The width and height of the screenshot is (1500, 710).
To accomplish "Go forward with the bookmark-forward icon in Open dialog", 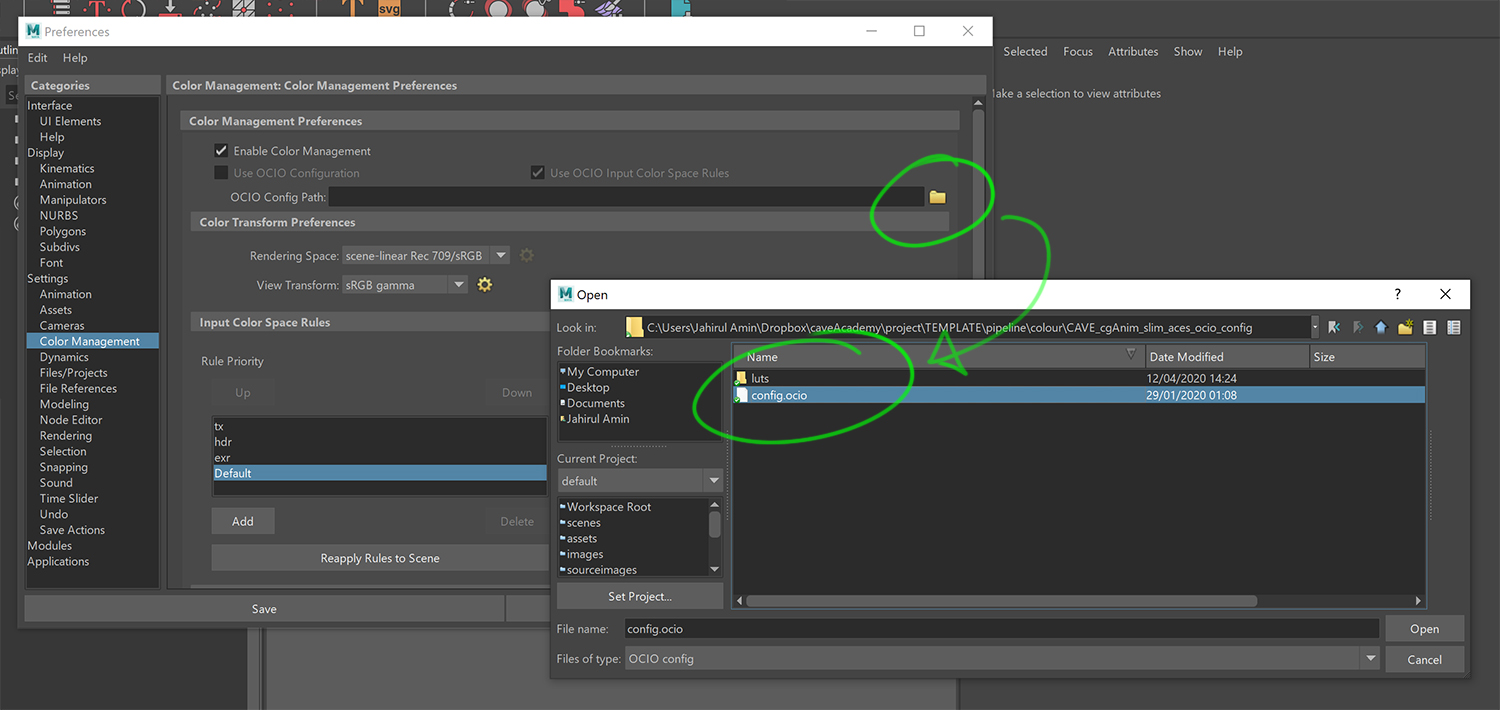I will pyautogui.click(x=1358, y=327).
